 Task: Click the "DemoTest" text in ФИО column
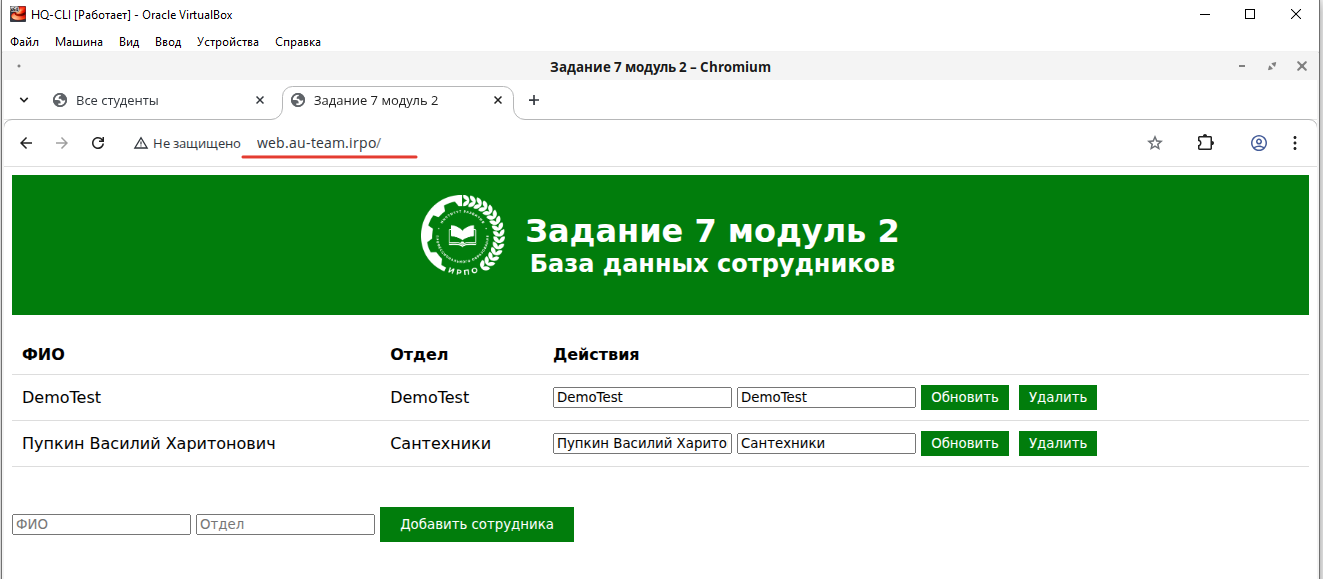tap(61, 397)
